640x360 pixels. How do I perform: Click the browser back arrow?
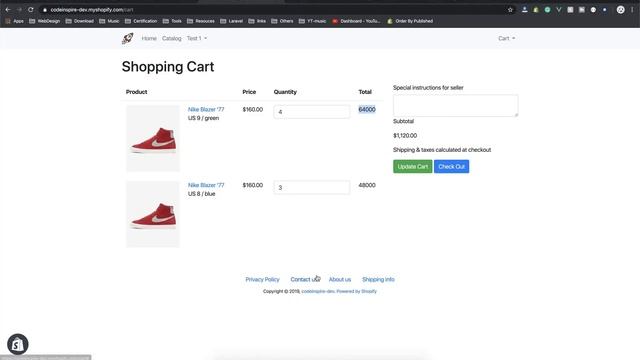(x=8, y=9)
